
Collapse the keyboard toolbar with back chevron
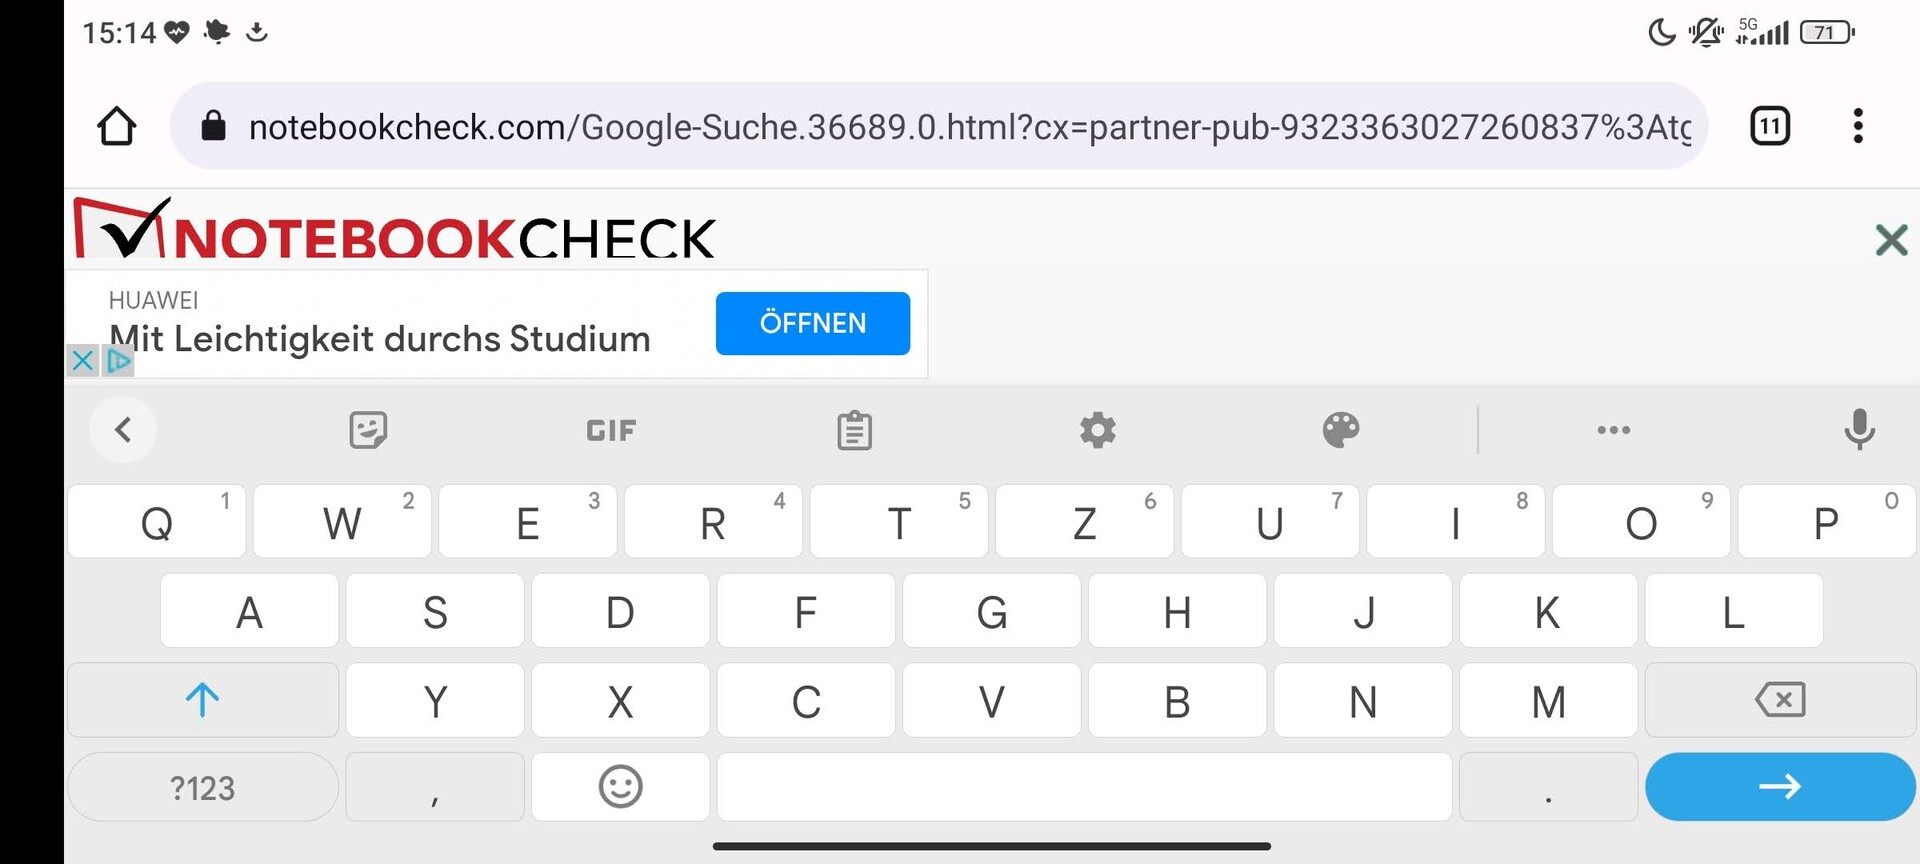tap(123, 430)
